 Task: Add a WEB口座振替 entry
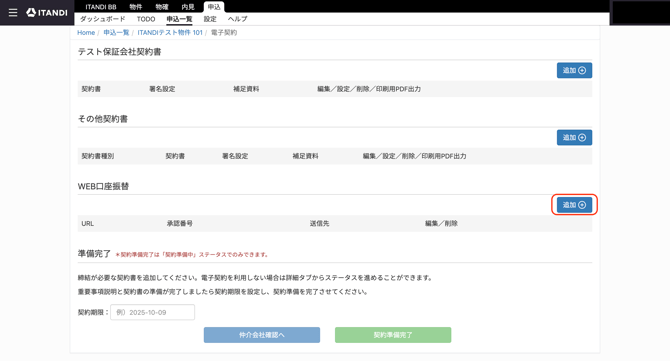(574, 205)
